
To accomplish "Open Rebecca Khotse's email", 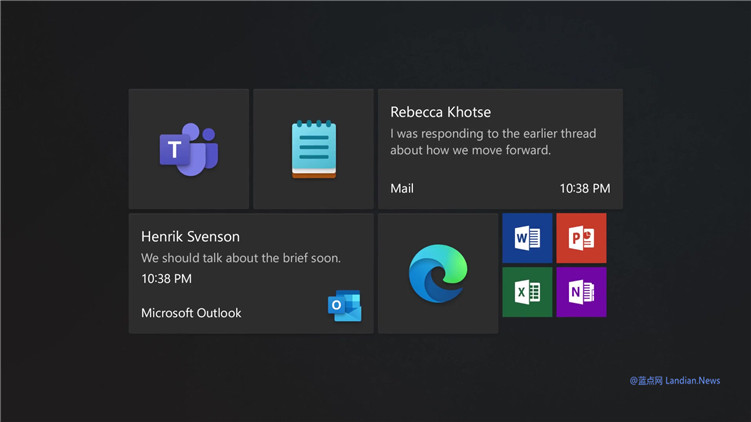I will pyautogui.click(x=501, y=149).
